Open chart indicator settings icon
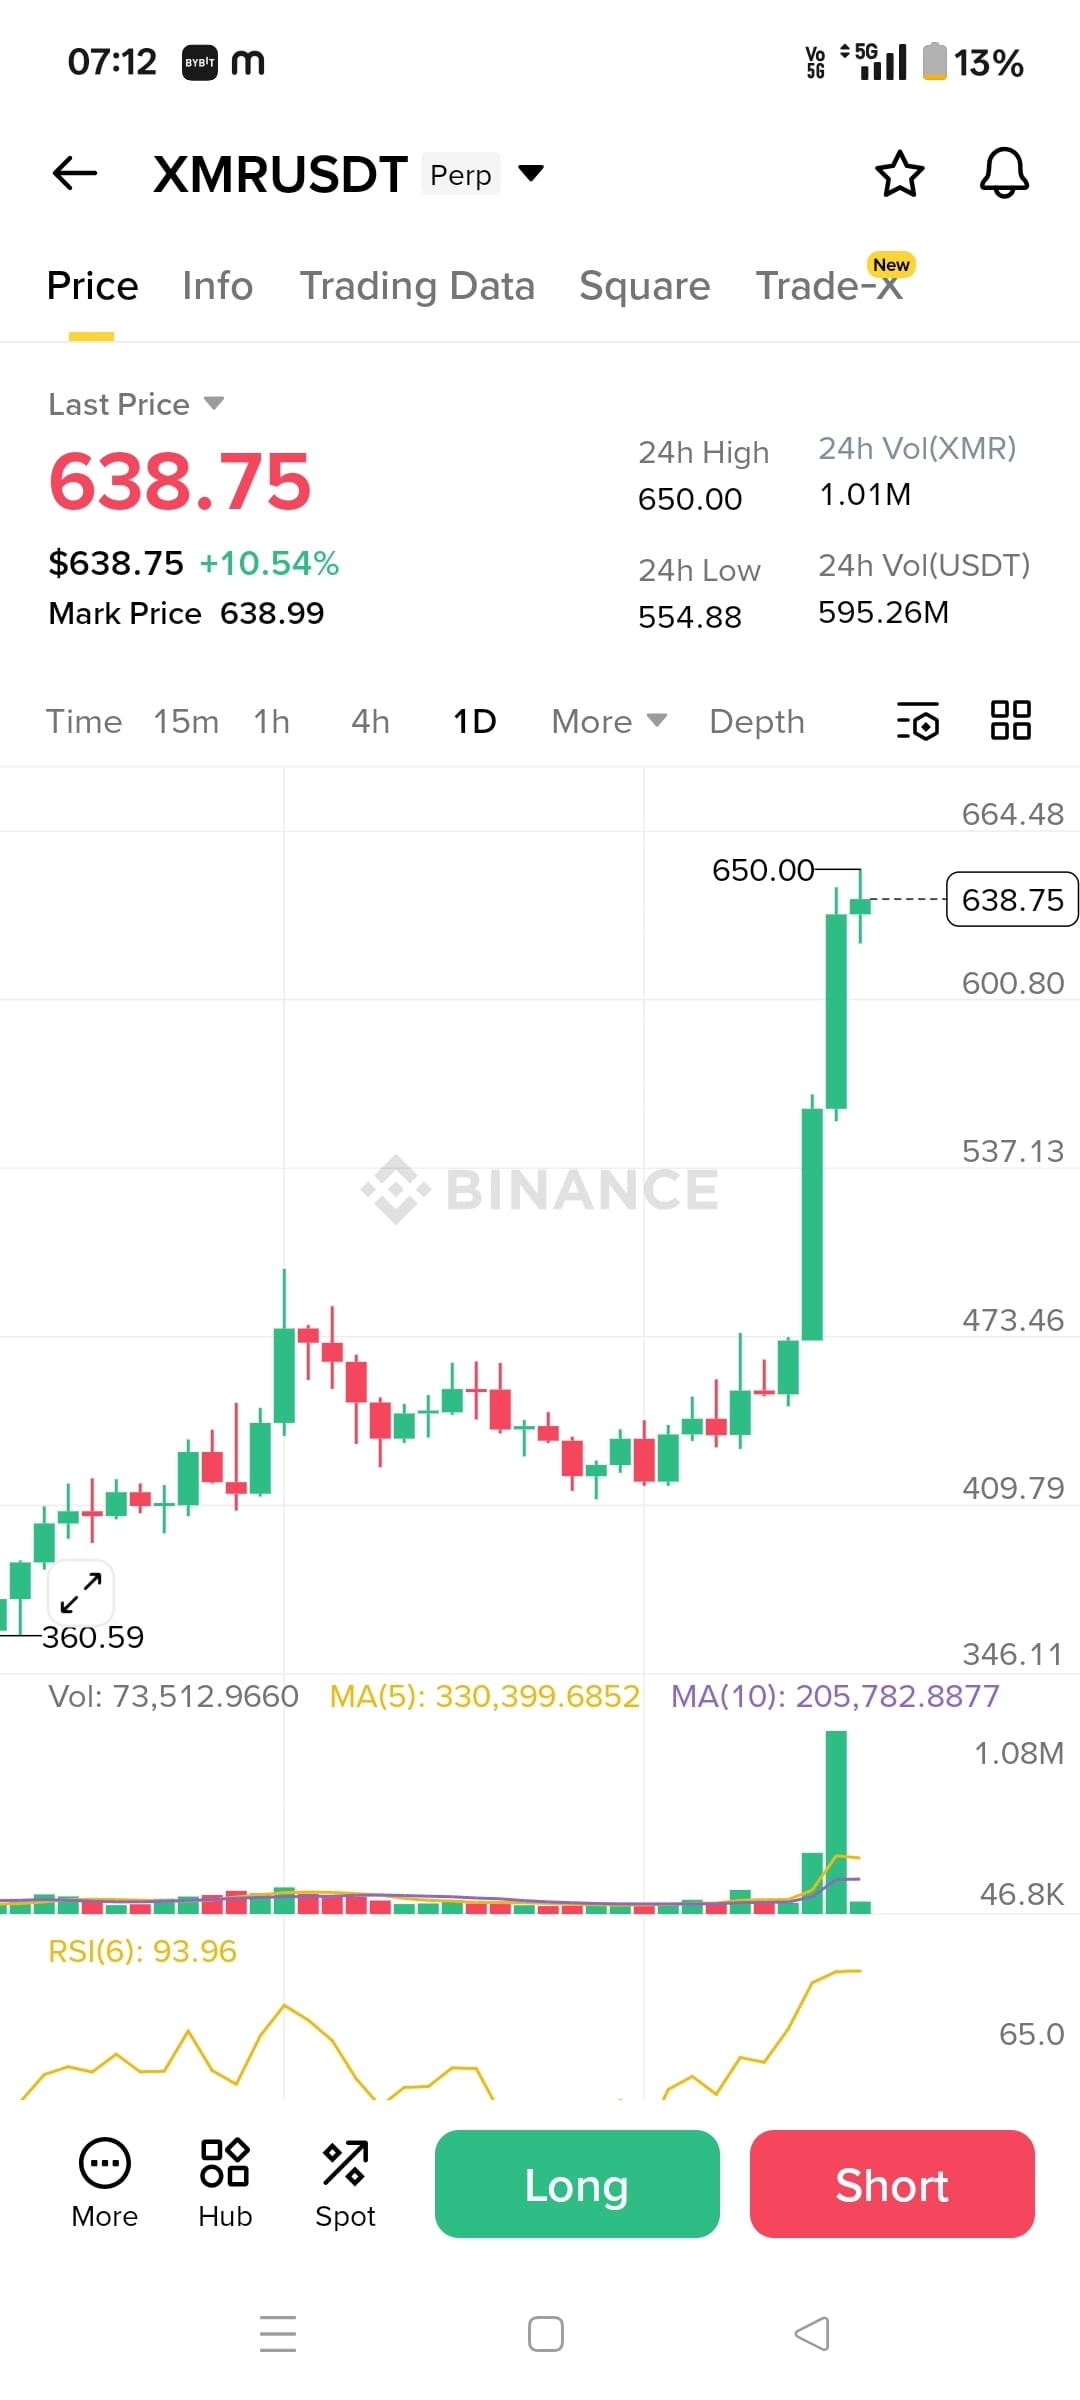This screenshot has height=2400, width=1080. tap(917, 721)
